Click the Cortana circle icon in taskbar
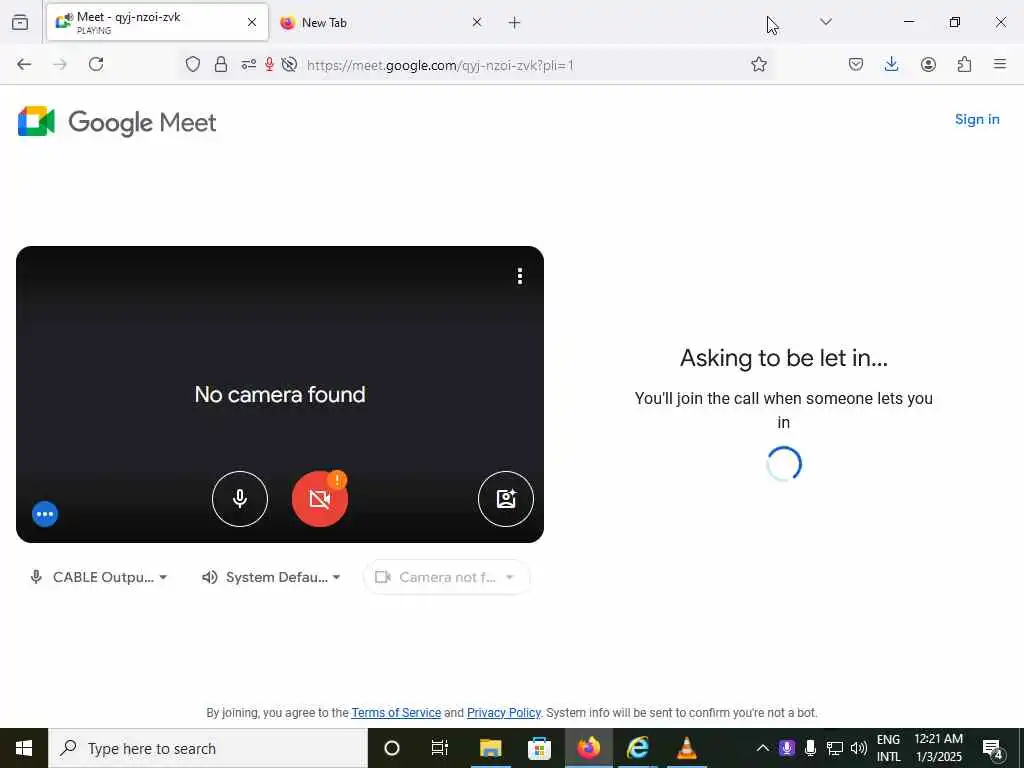Image resolution: width=1024 pixels, height=768 pixels. (x=392, y=748)
